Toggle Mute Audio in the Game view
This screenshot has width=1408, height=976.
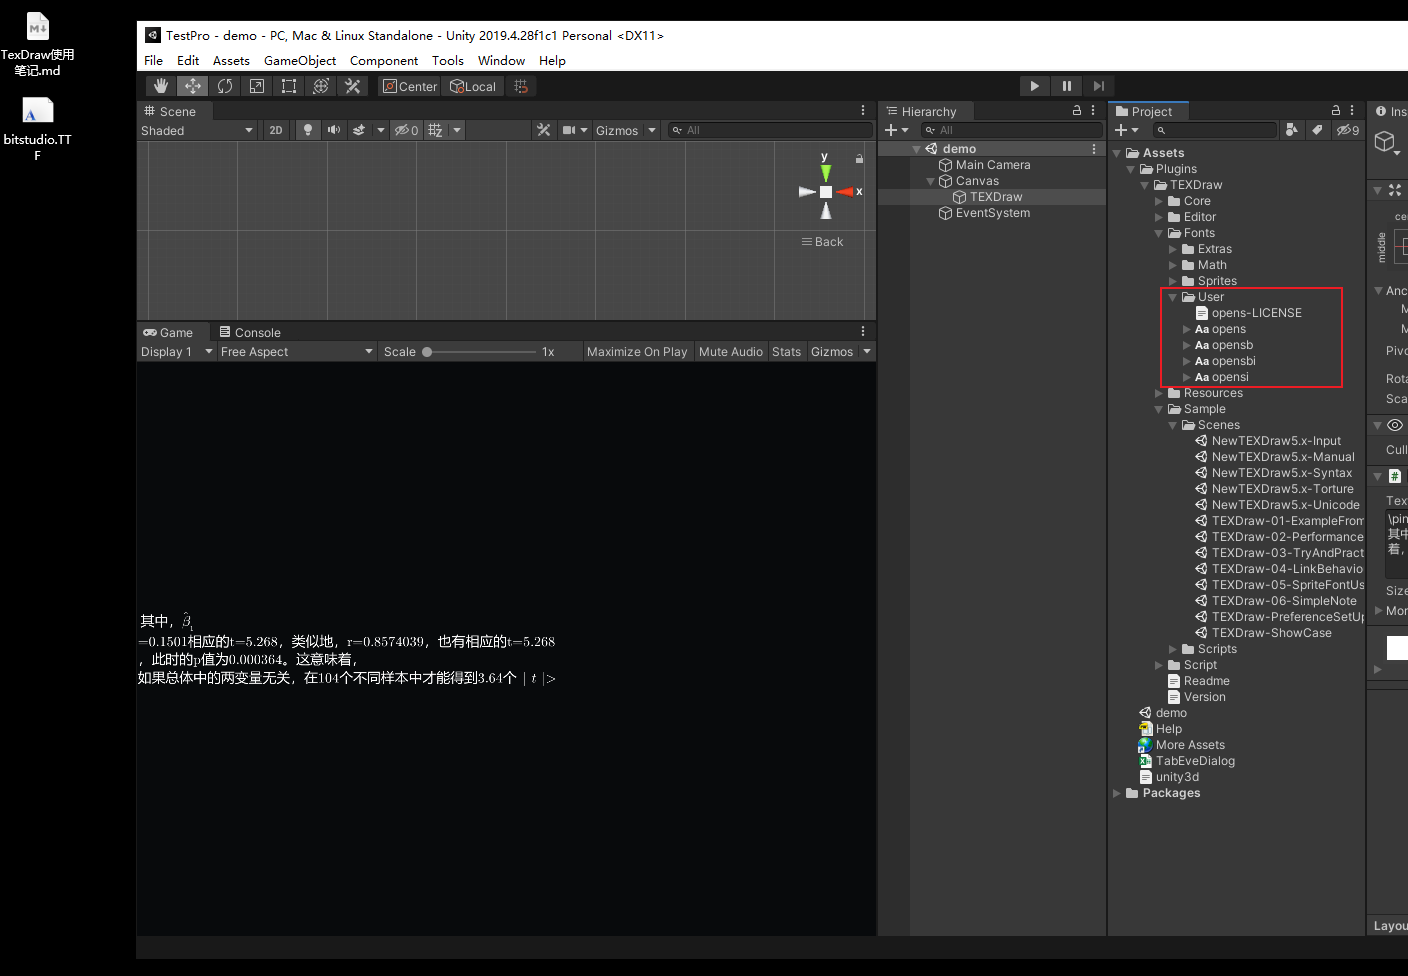[730, 351]
